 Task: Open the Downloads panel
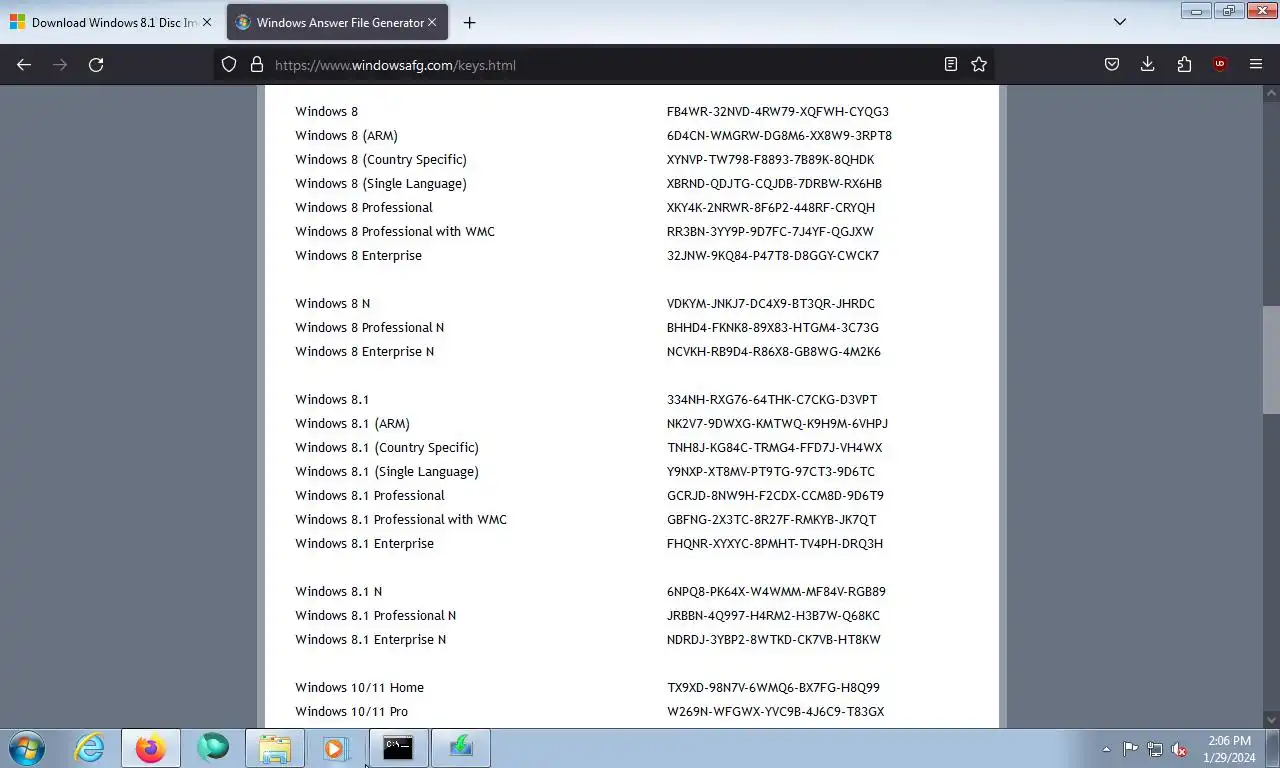pos(1148,64)
